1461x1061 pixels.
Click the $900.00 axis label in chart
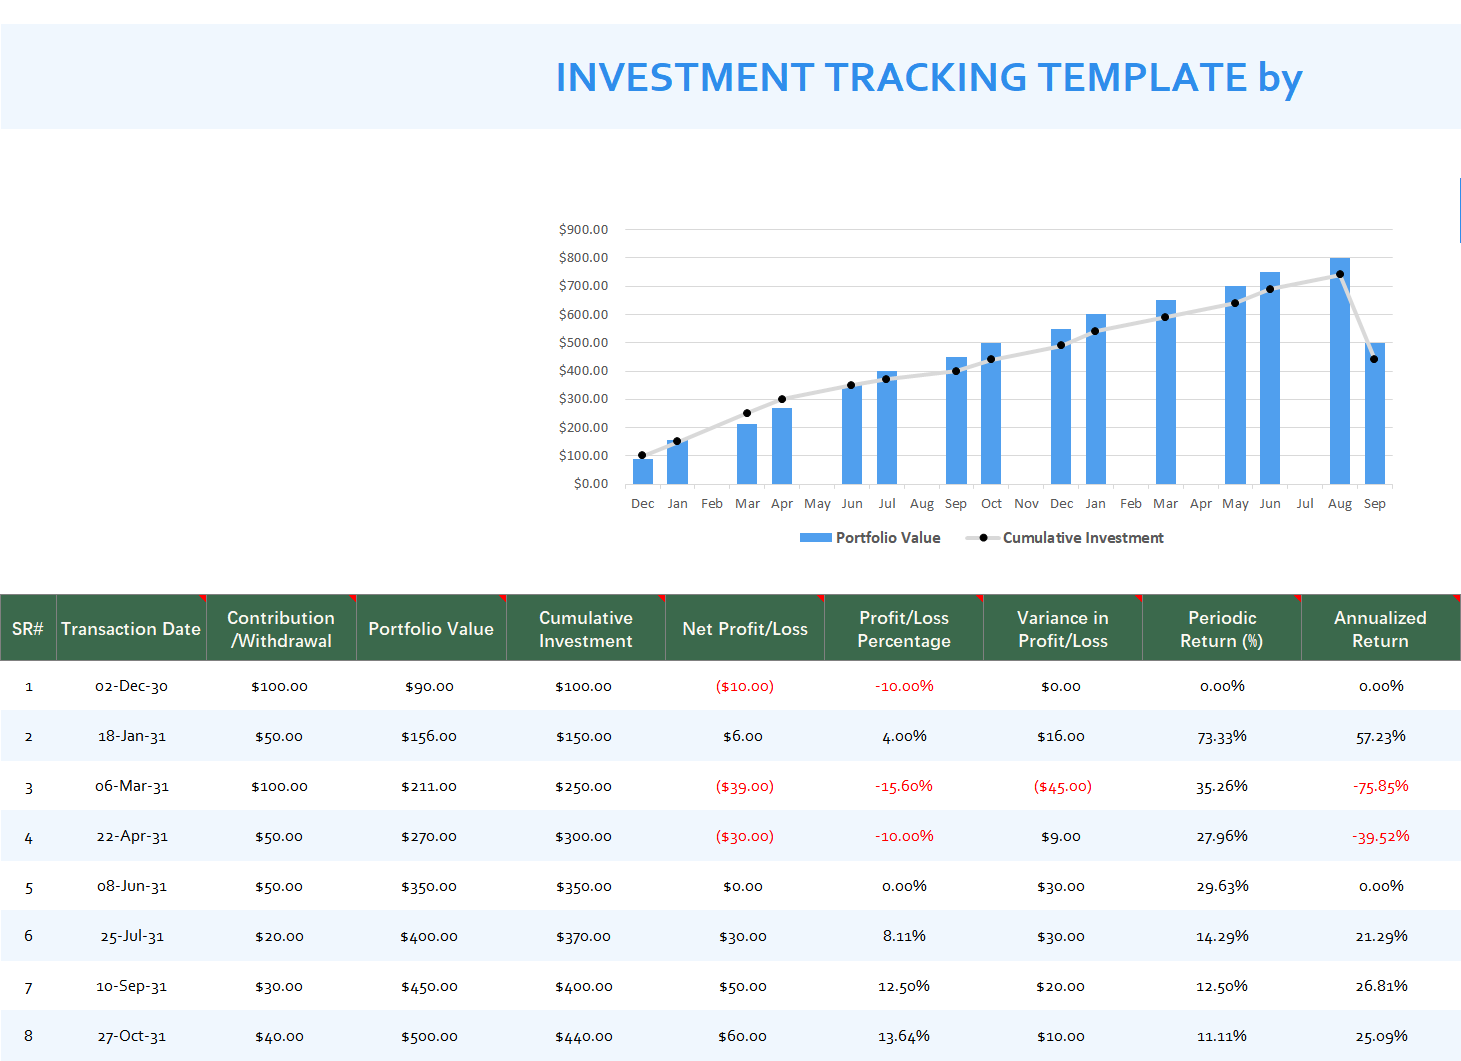tap(584, 229)
